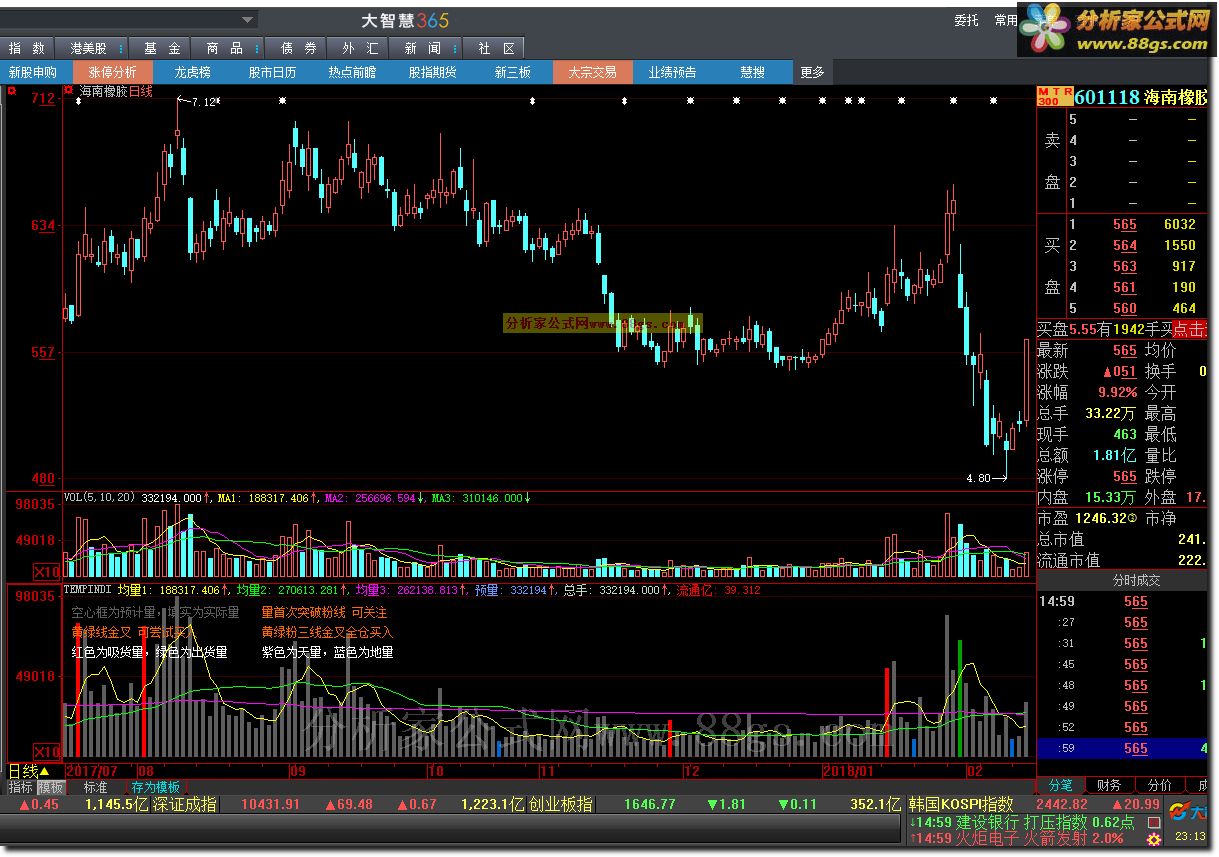Select the 慧搜 tab
This screenshot has width=1219, height=857.
[753, 72]
